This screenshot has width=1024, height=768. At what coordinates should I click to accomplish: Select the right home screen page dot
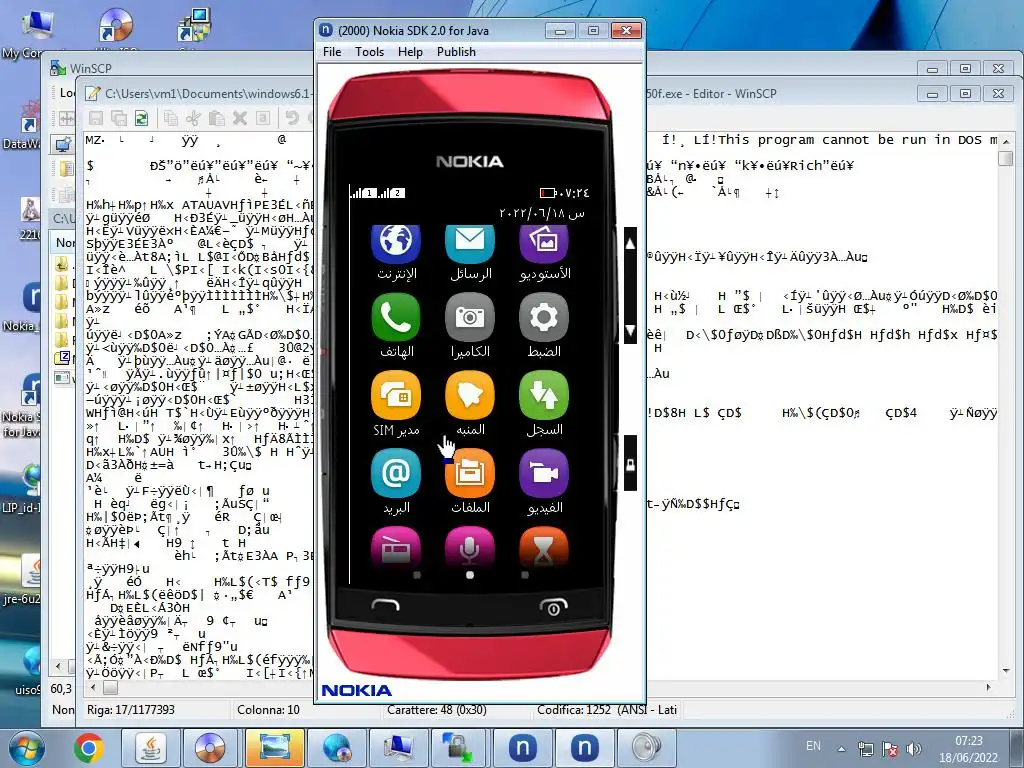coord(524,575)
